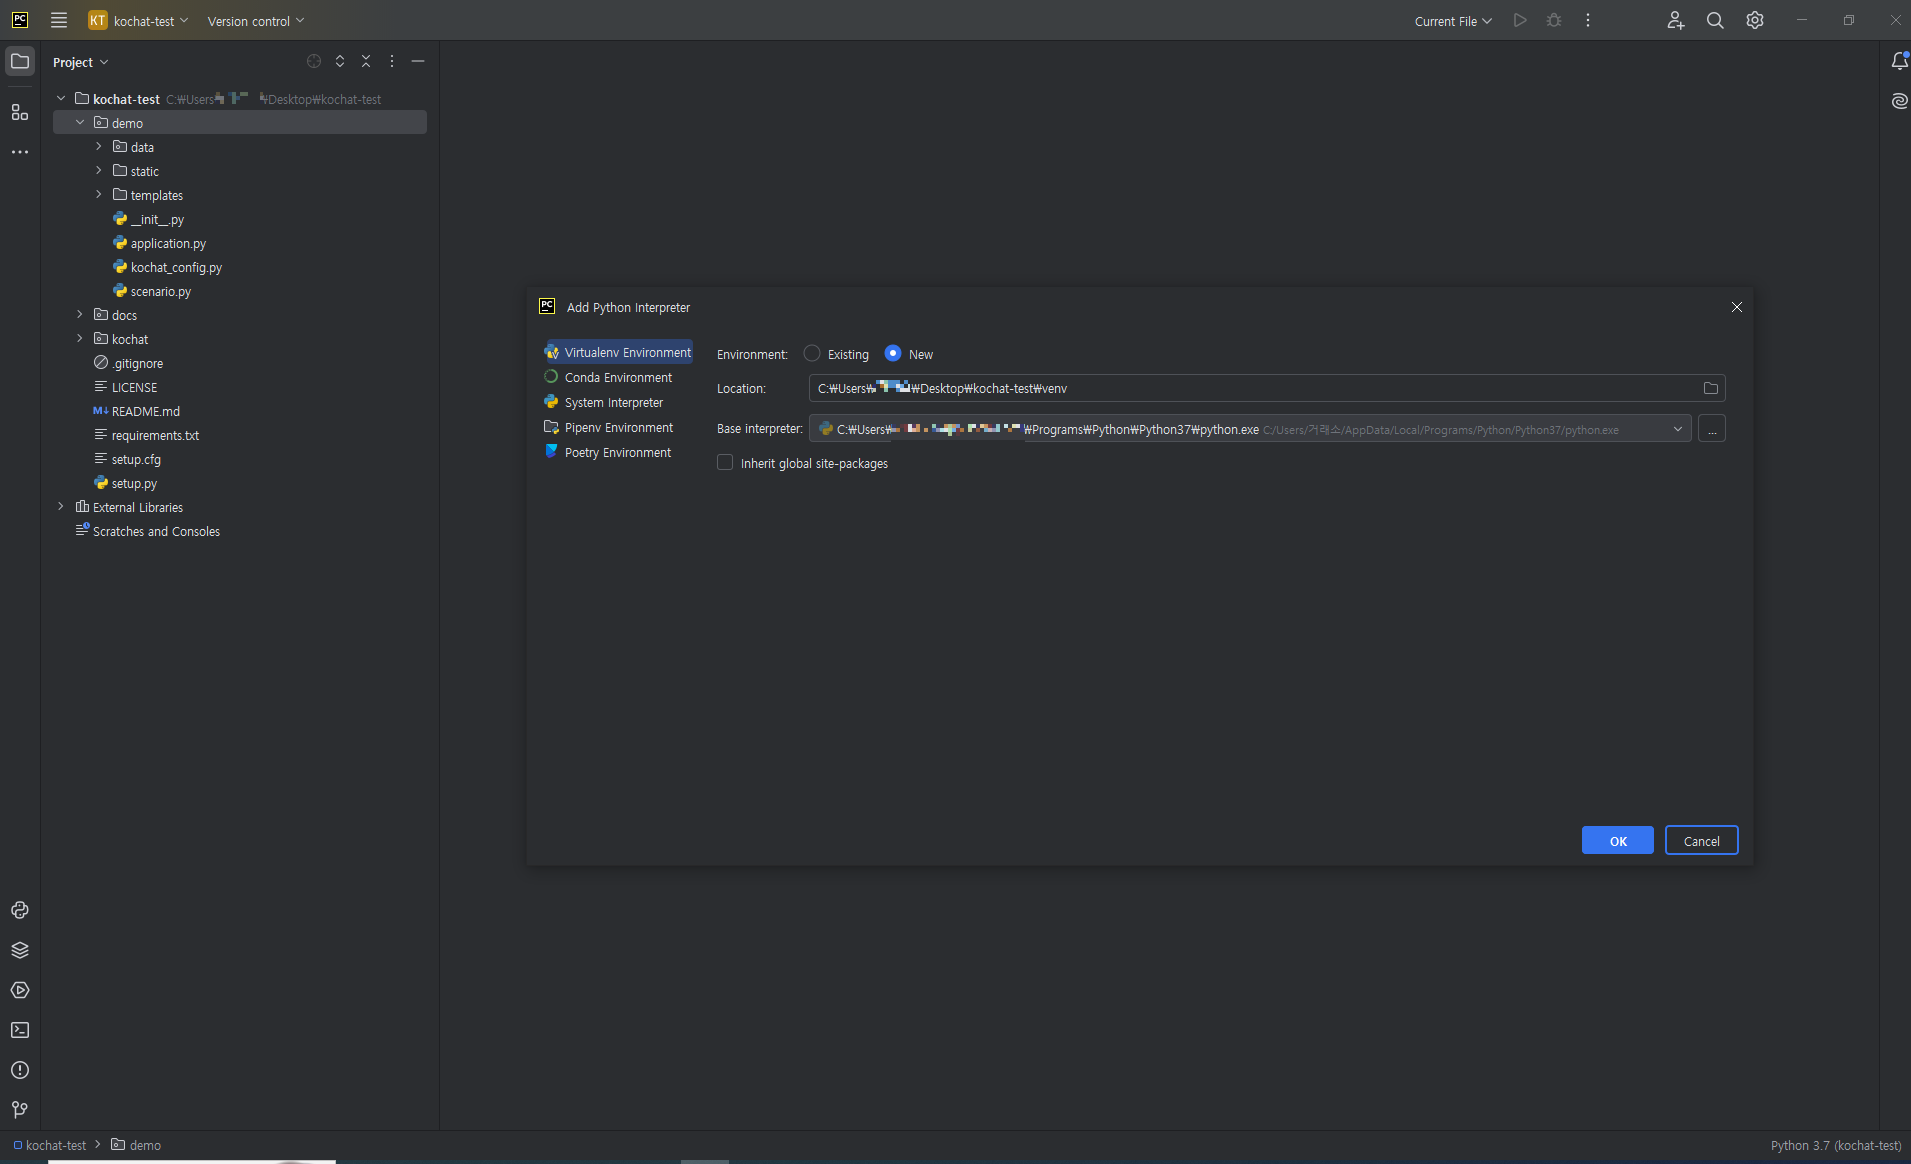Collapse the demo folder
Image resolution: width=1911 pixels, height=1164 pixels.
pos(80,122)
